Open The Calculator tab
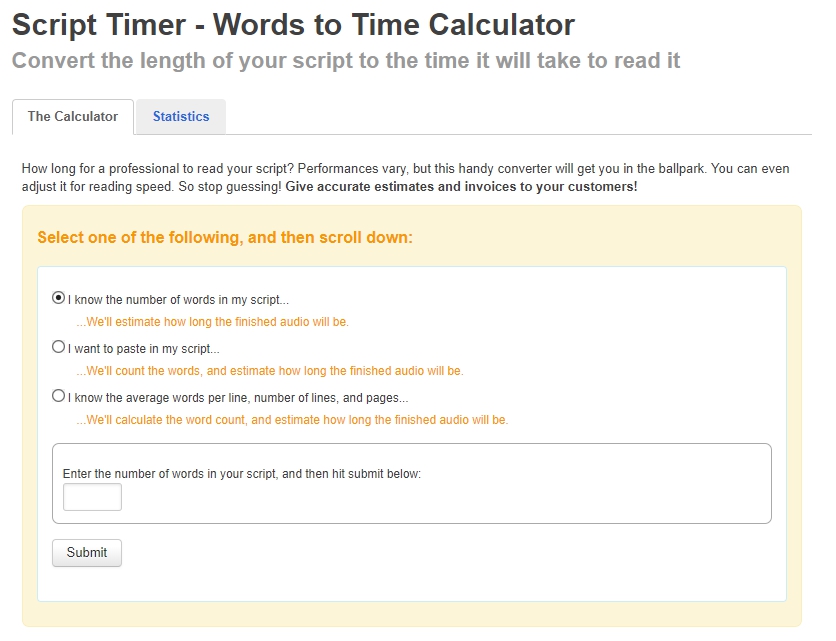The width and height of the screenshot is (836, 641). coord(73,117)
